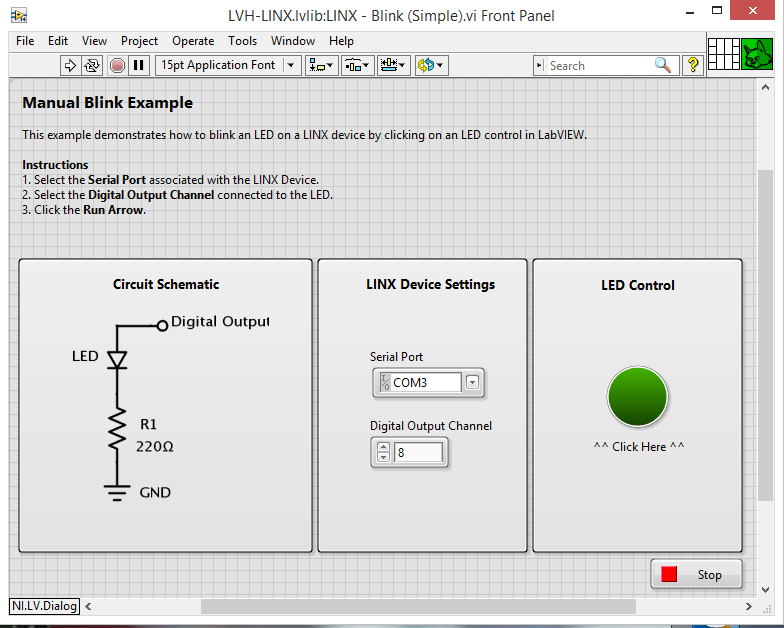Increment the Digital Output Channel value
Viewport: 784px width, 628px height.
(384, 447)
